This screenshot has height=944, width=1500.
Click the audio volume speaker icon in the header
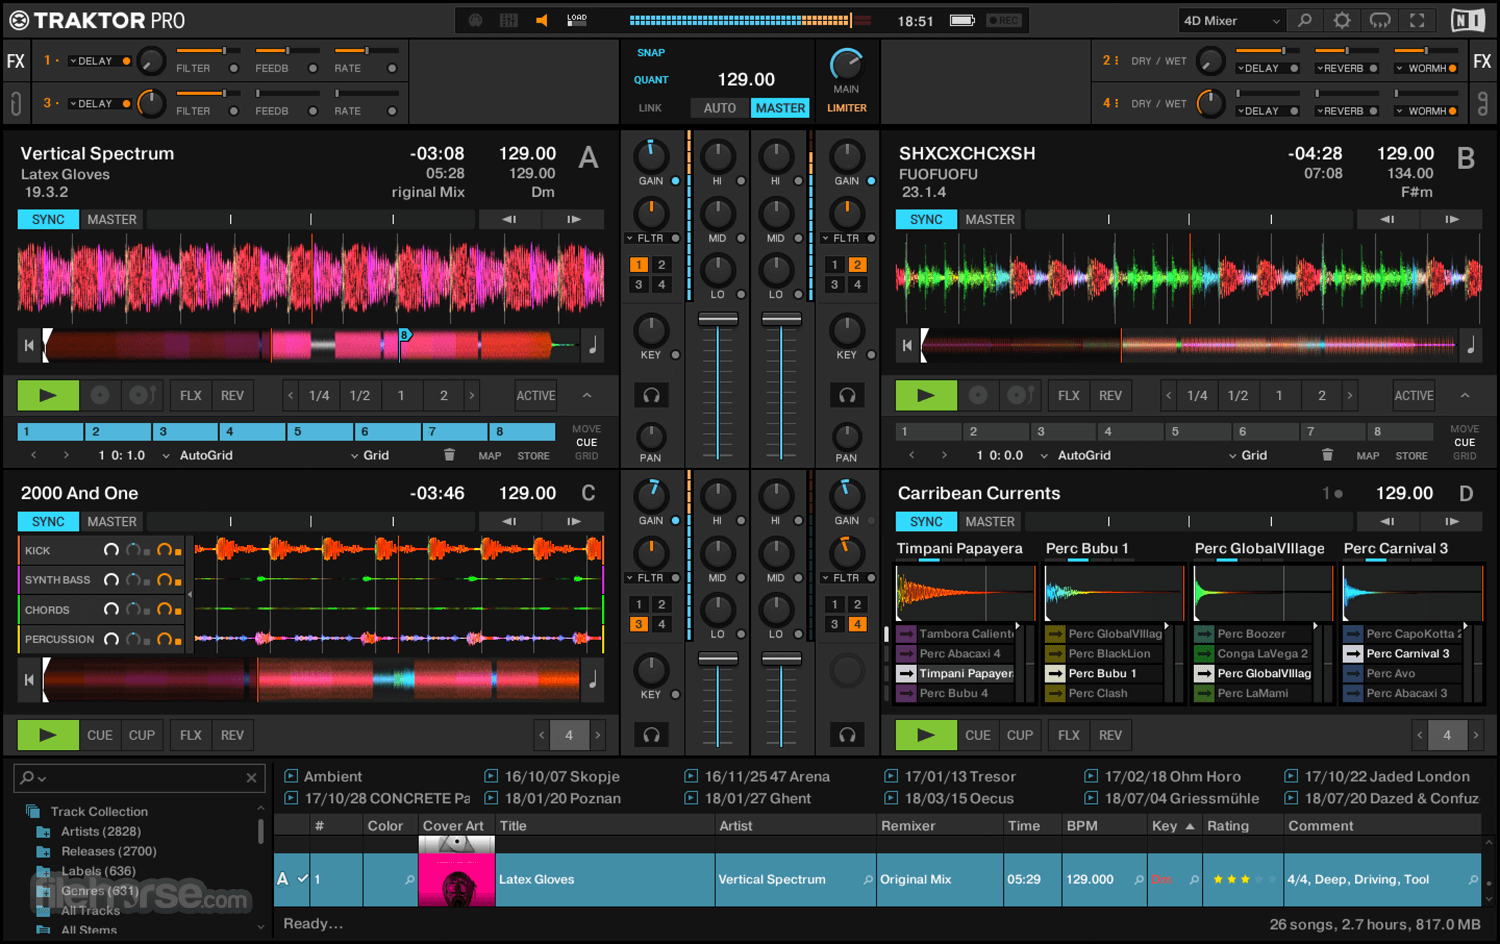tap(540, 19)
